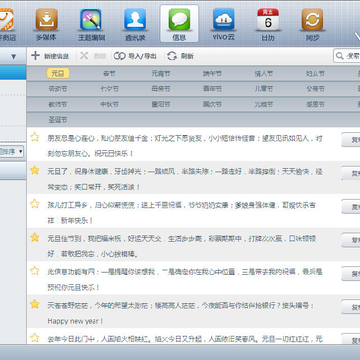
Task: Click message text starting 去年今日此门中
Action: click(x=185, y=339)
